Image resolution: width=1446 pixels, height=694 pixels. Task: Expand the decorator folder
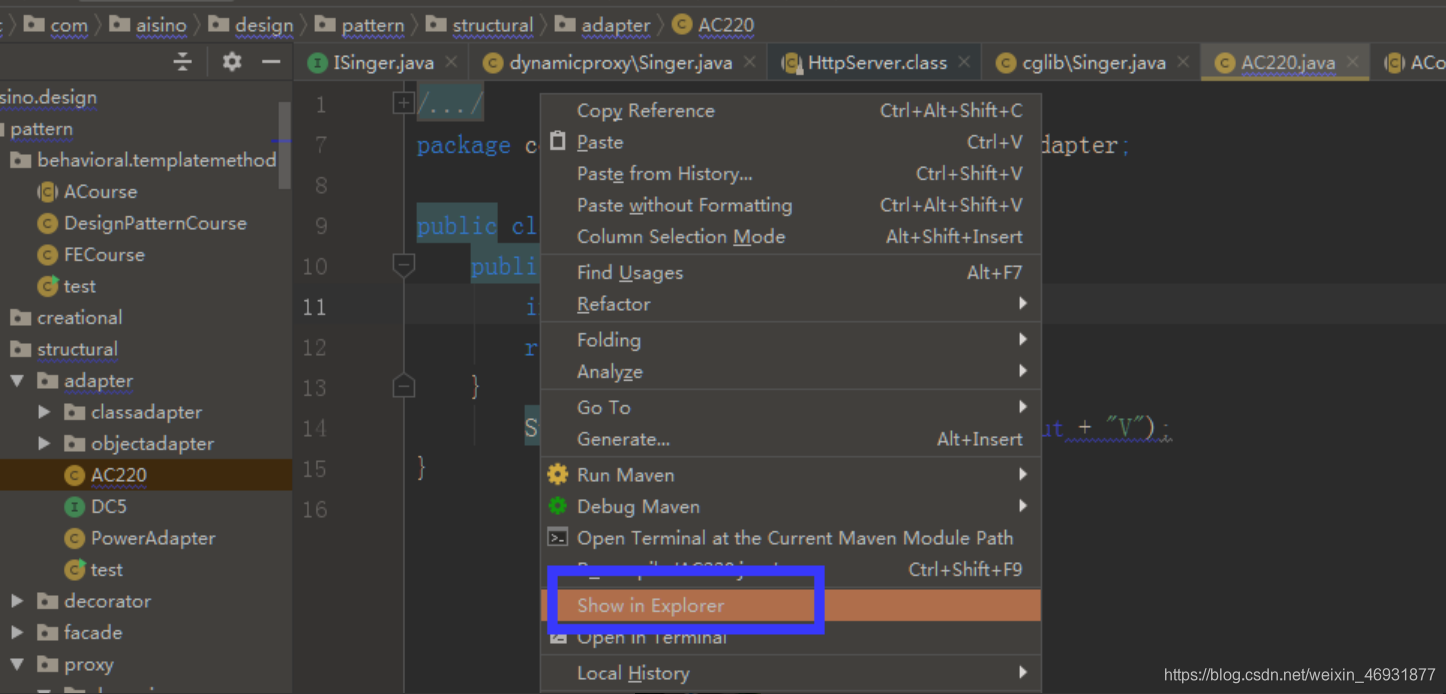tap(17, 601)
